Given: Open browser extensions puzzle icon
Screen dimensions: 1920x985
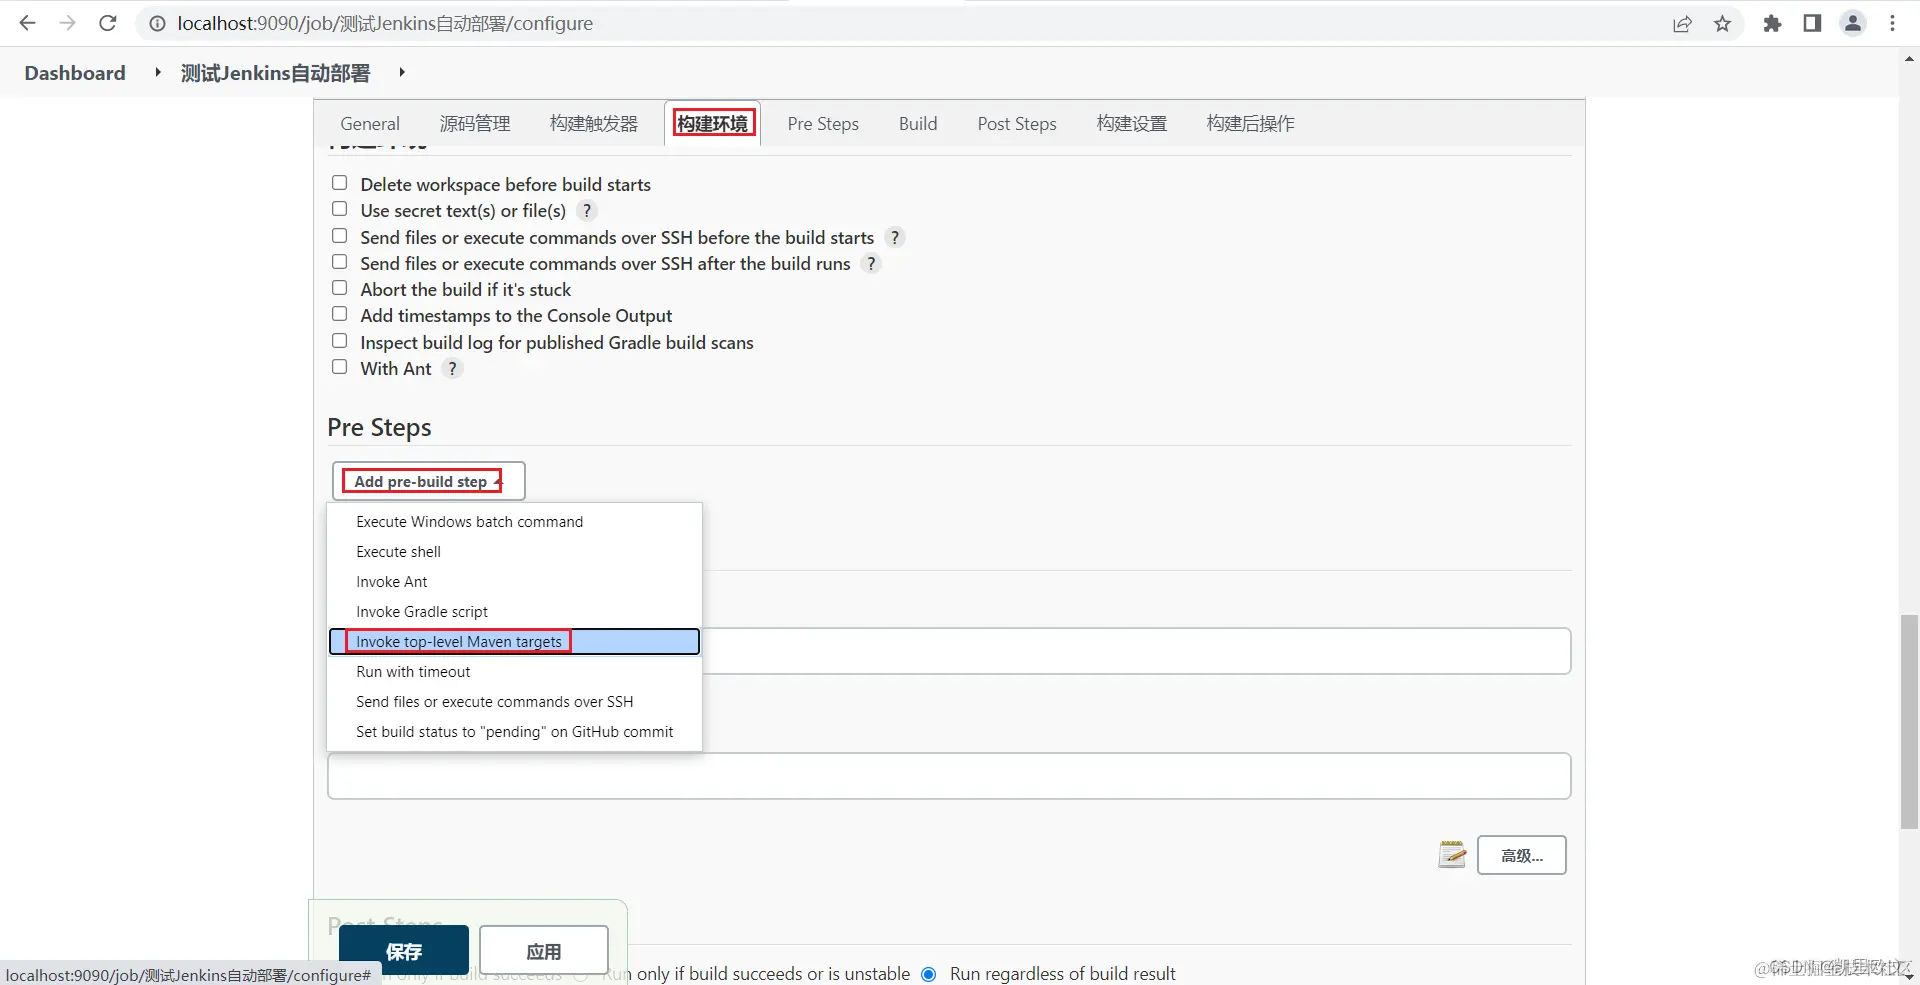Looking at the screenshot, I should pyautogui.click(x=1772, y=24).
